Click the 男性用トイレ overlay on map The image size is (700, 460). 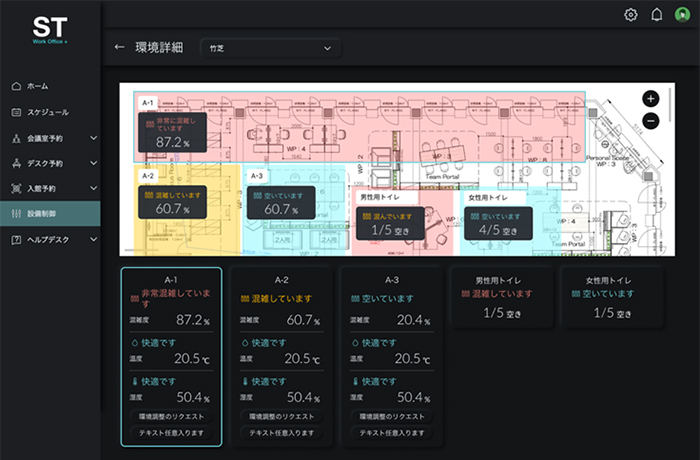point(390,223)
